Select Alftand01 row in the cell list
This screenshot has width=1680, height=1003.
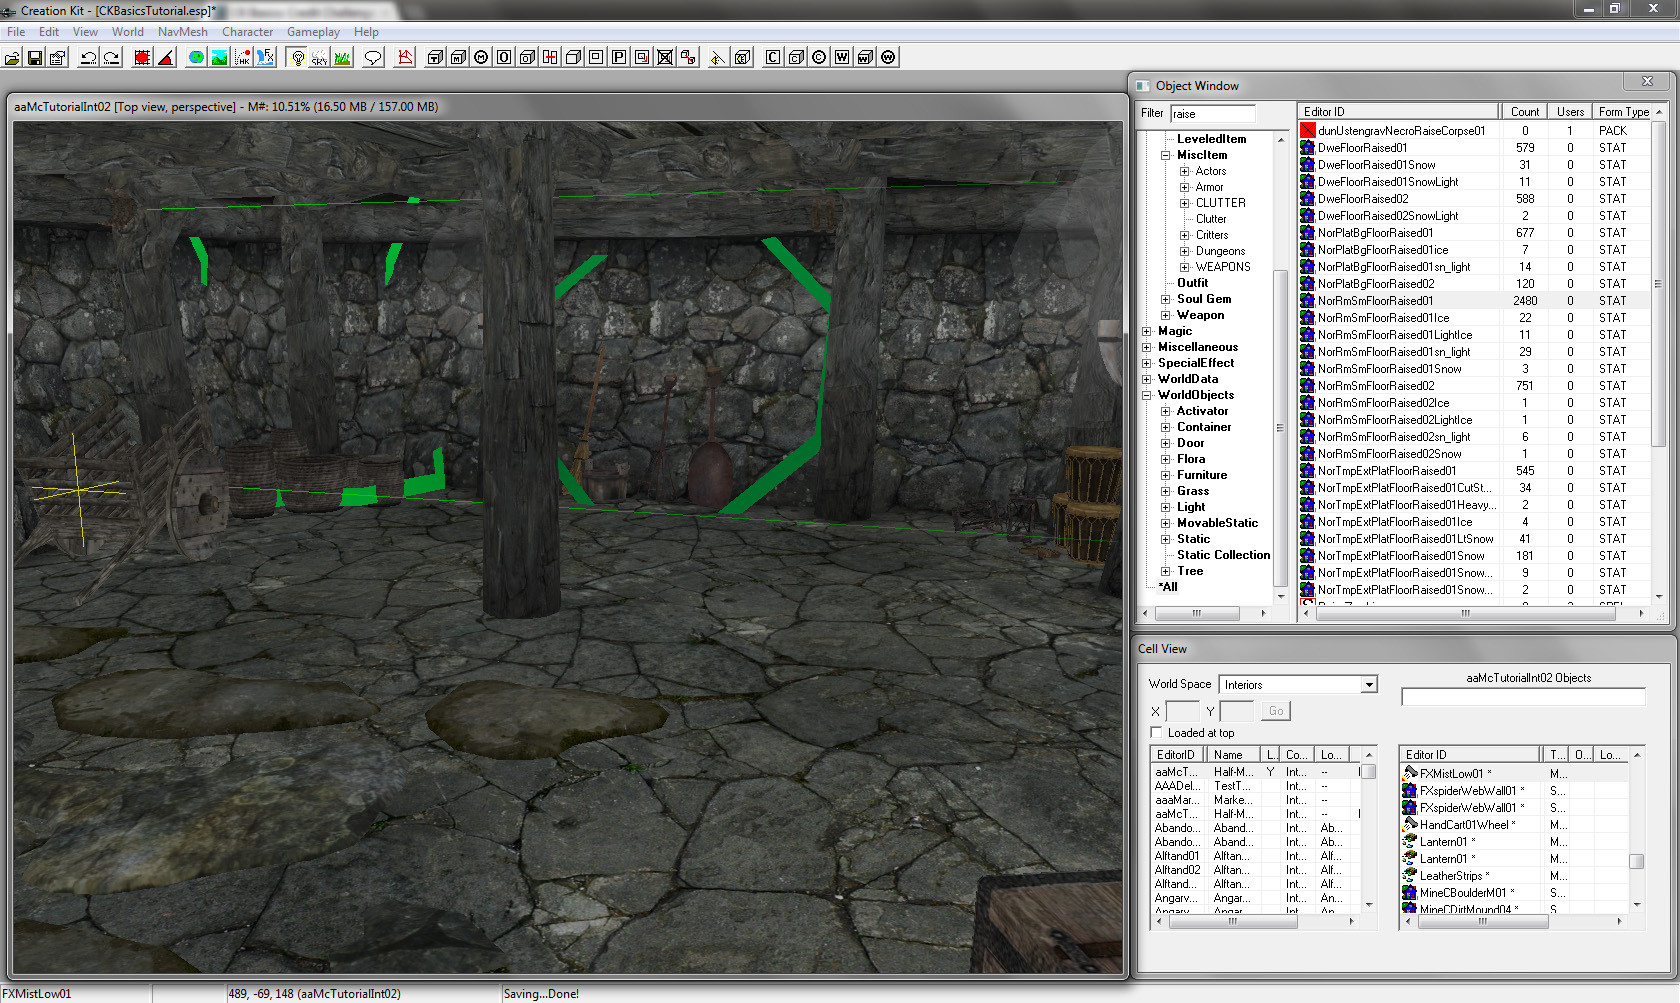click(1254, 856)
